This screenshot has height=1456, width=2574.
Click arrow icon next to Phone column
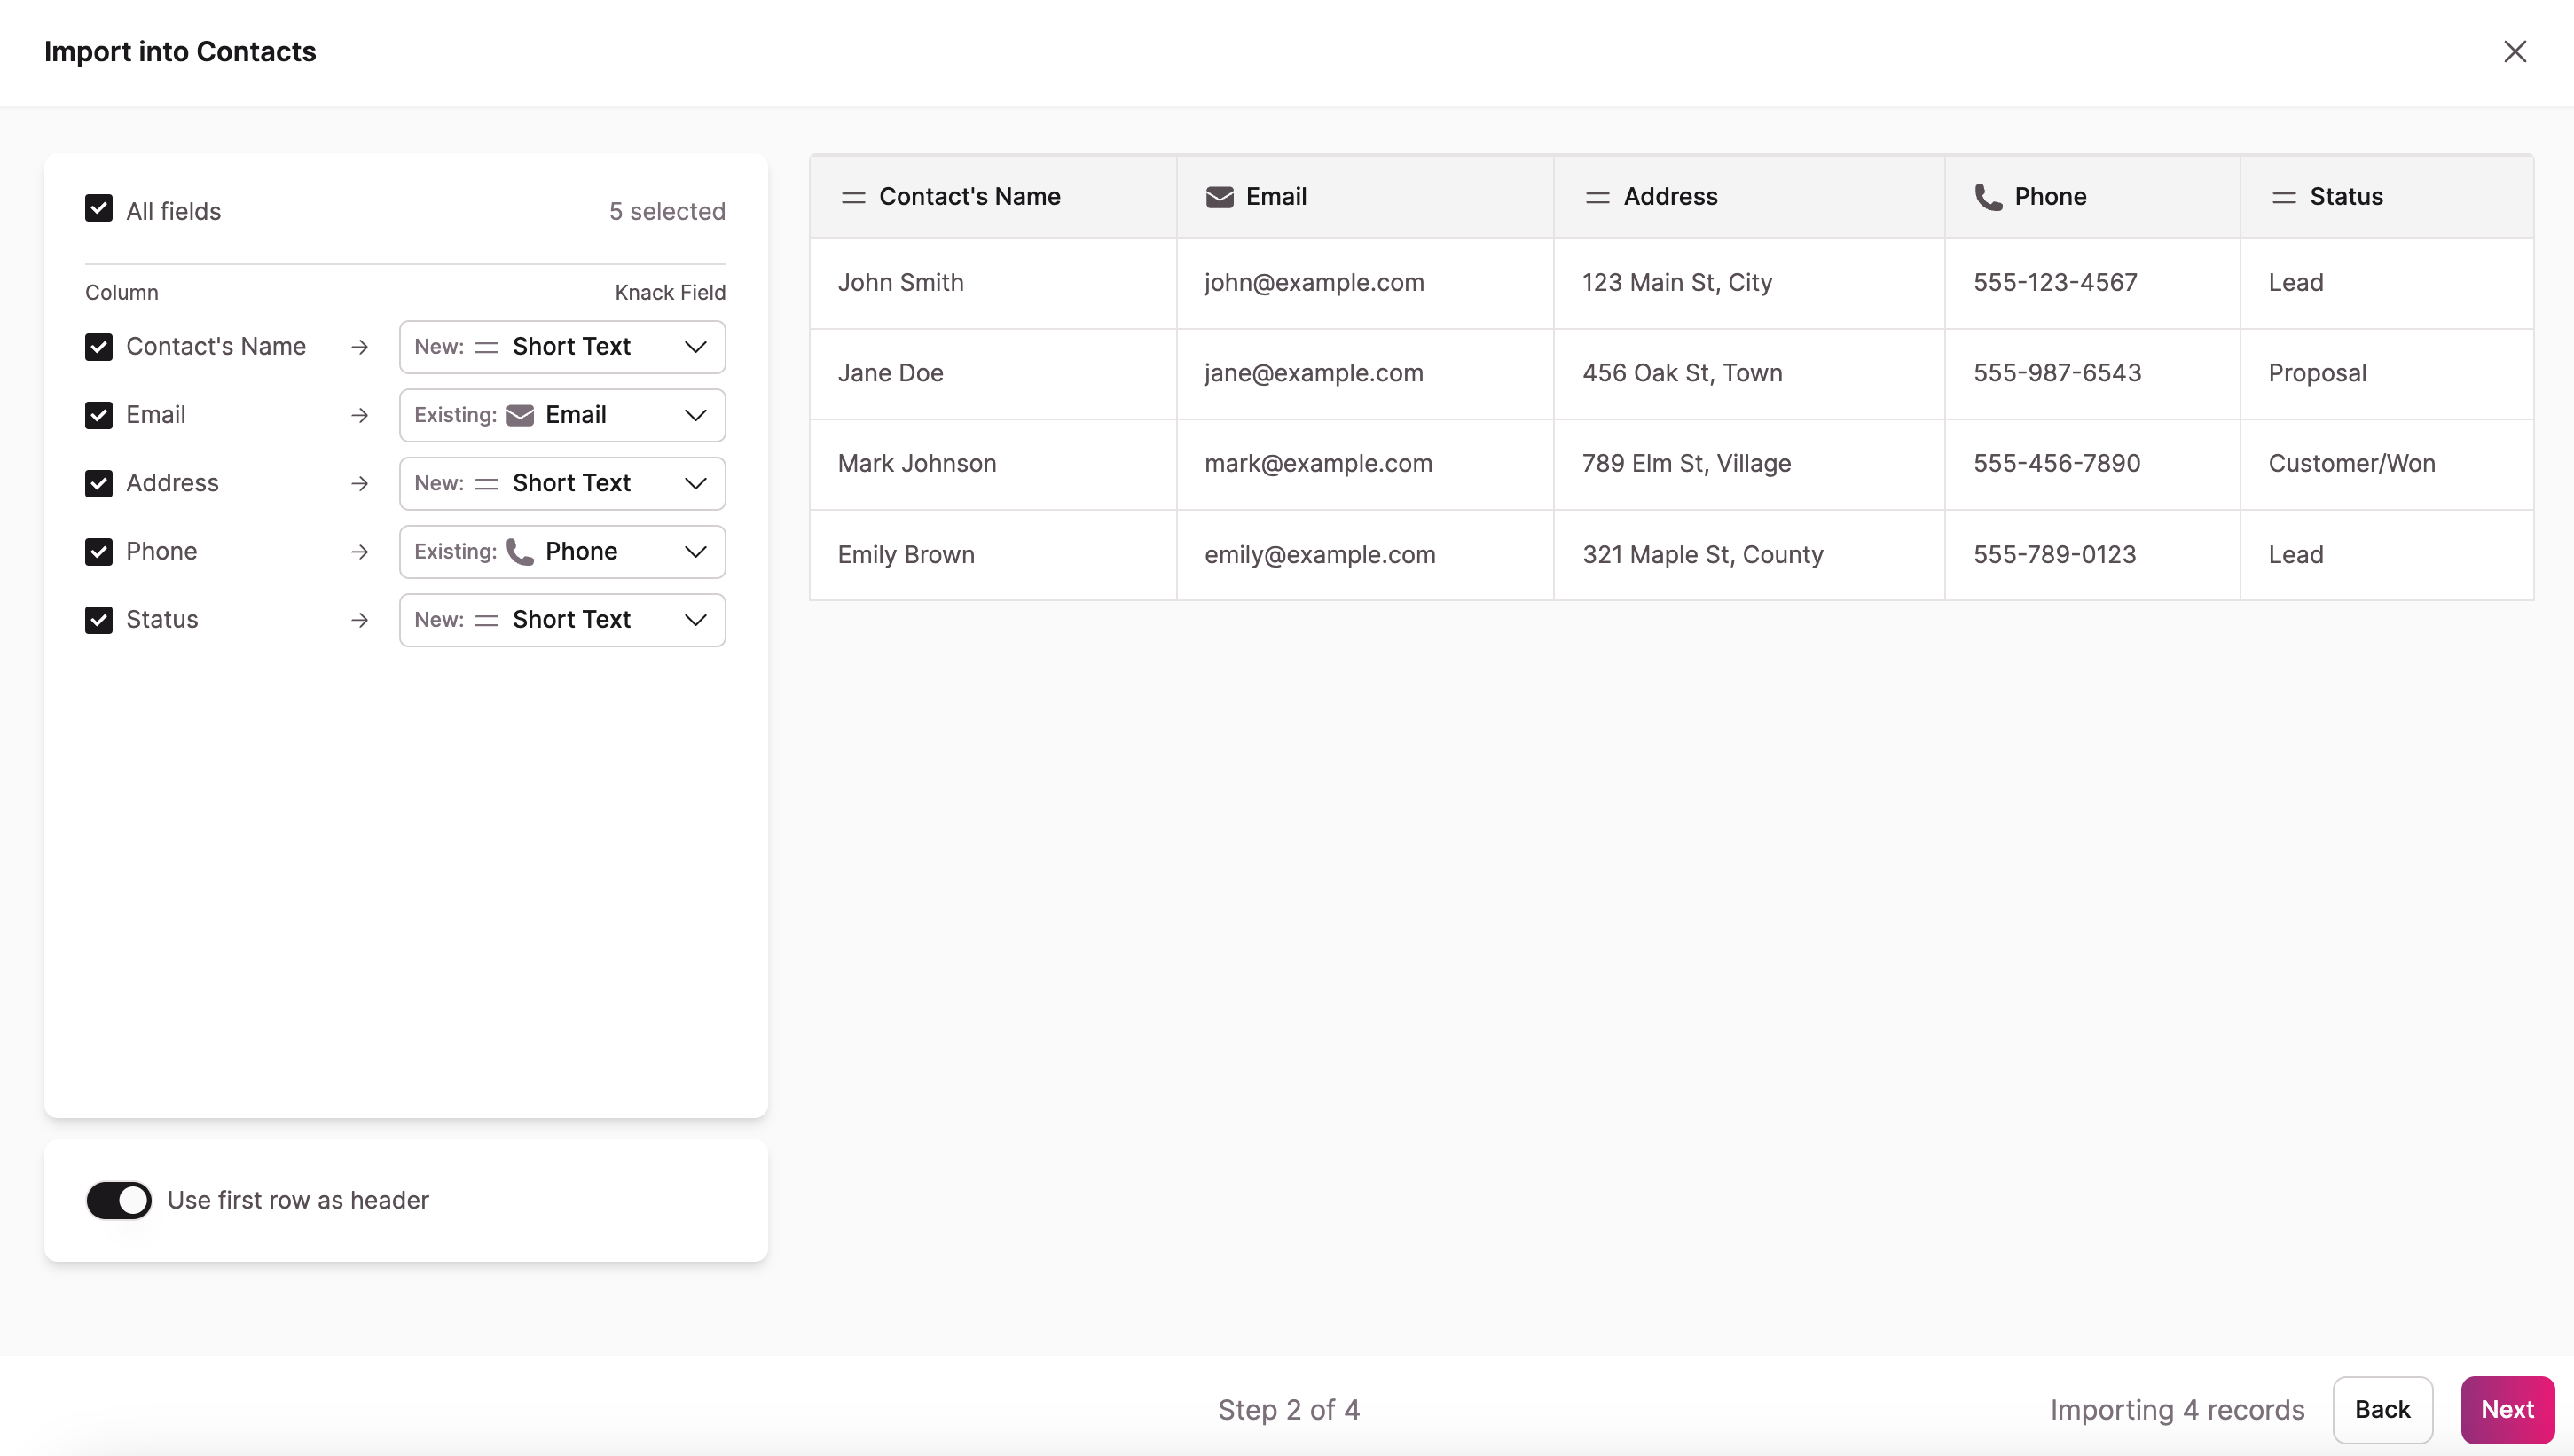click(x=360, y=552)
